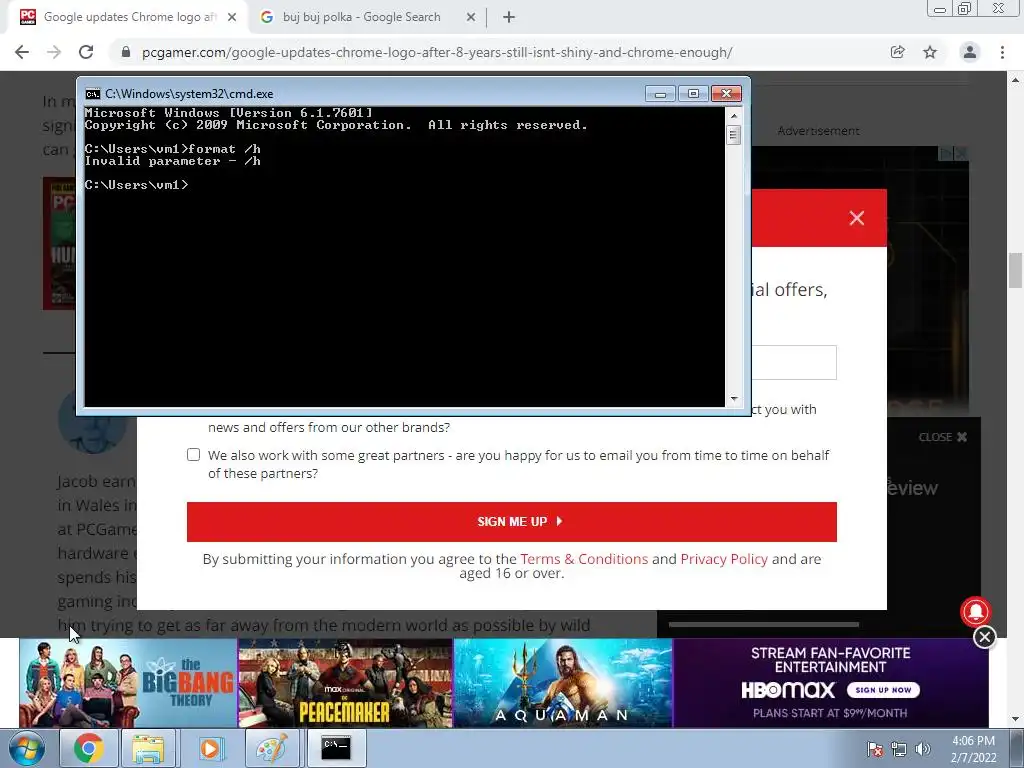This screenshot has height=768, width=1024.
Task: Click the SIGN ME UP button
Action: tap(511, 522)
